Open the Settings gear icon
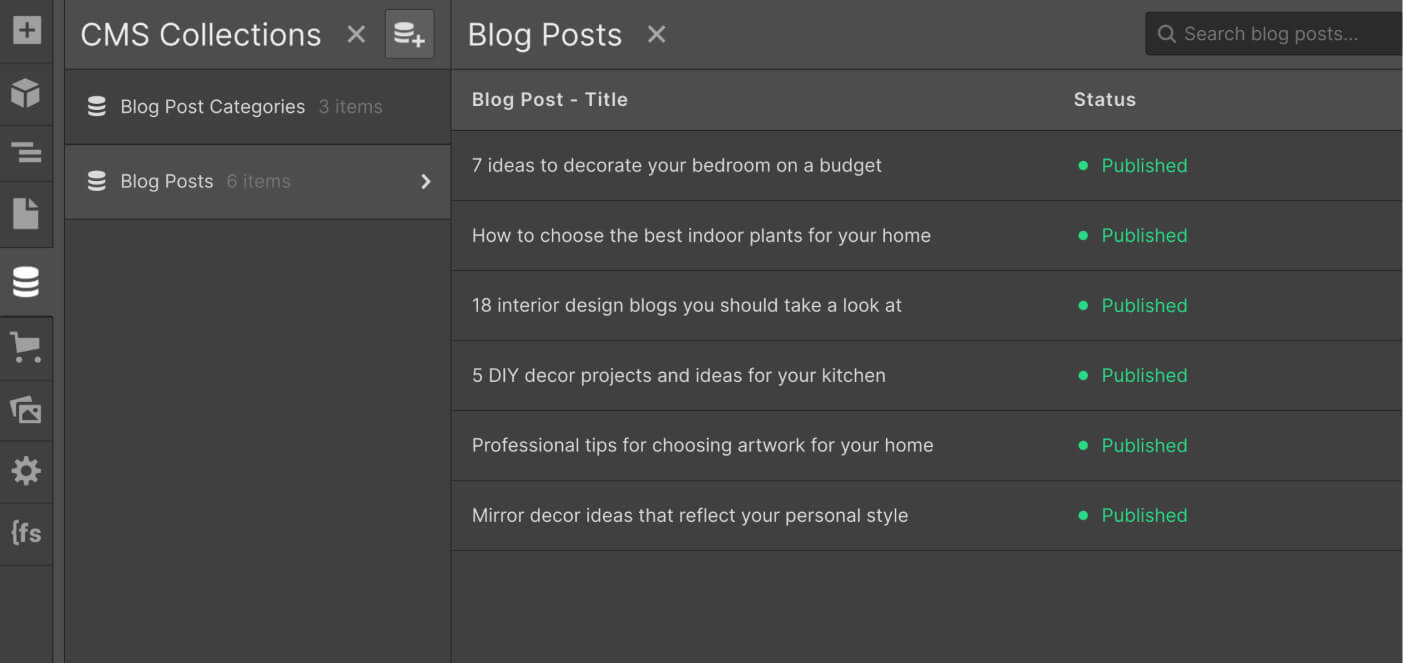 click(x=26, y=471)
